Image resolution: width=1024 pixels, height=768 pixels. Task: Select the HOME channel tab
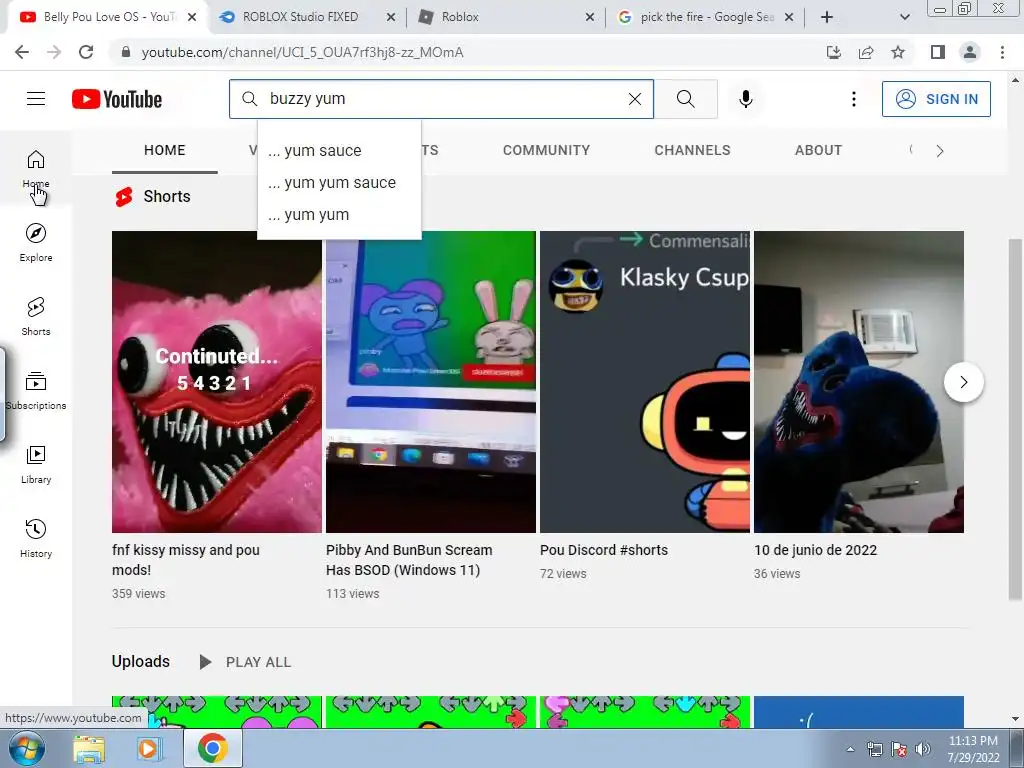tap(165, 150)
